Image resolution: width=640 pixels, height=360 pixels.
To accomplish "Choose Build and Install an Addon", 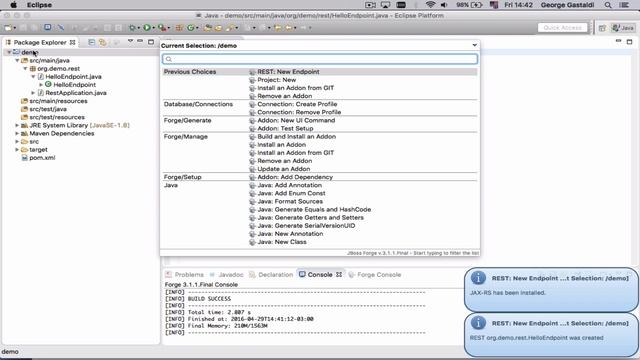I will tap(296, 137).
